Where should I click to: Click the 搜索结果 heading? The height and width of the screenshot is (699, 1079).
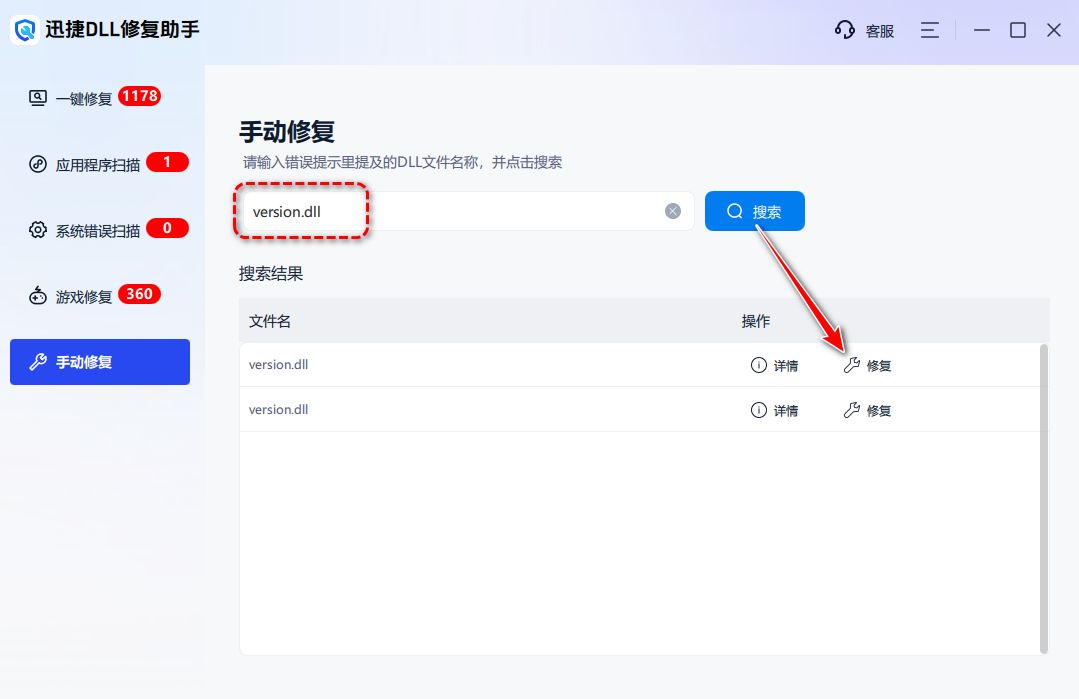271,274
